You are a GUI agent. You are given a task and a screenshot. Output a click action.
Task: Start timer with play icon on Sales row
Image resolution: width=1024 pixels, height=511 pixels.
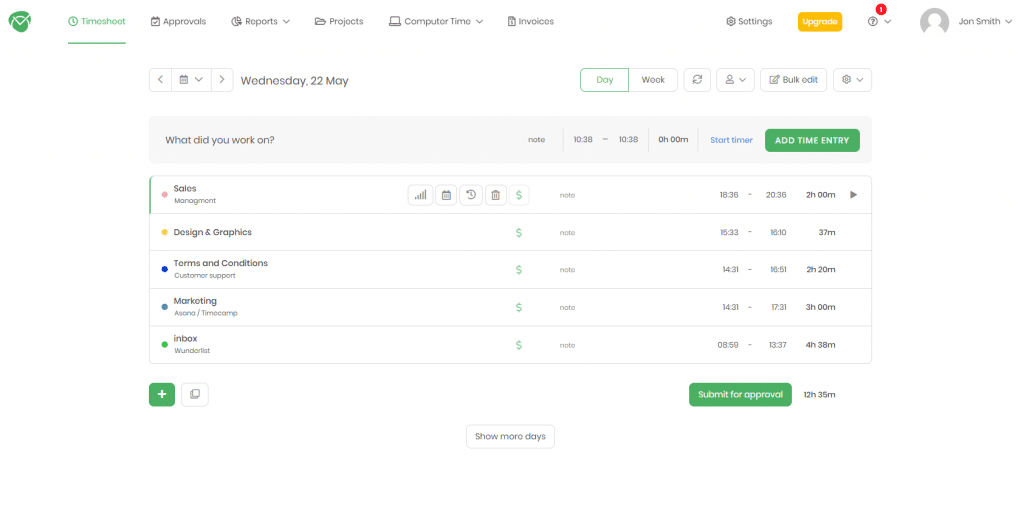pos(853,195)
